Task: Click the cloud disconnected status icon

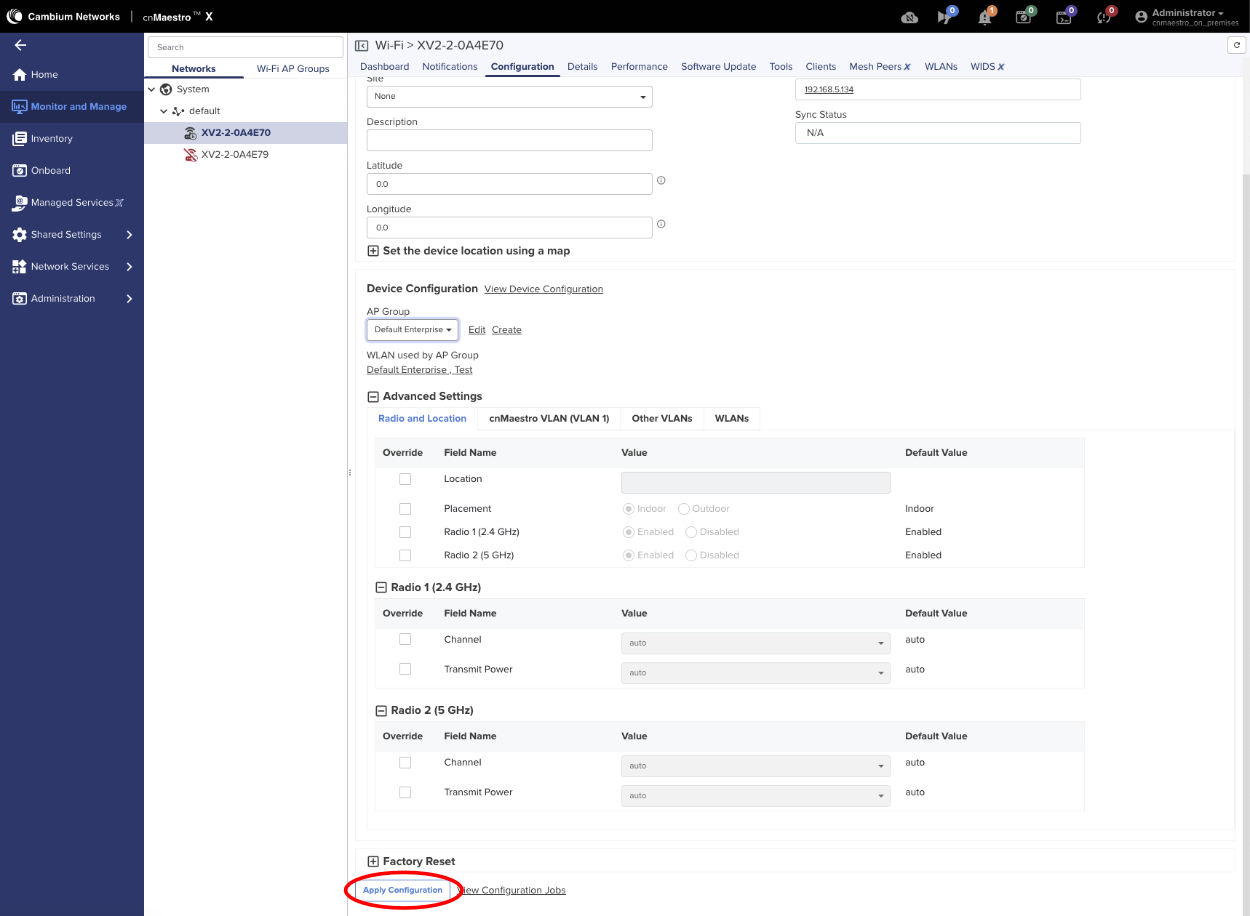Action: (909, 17)
